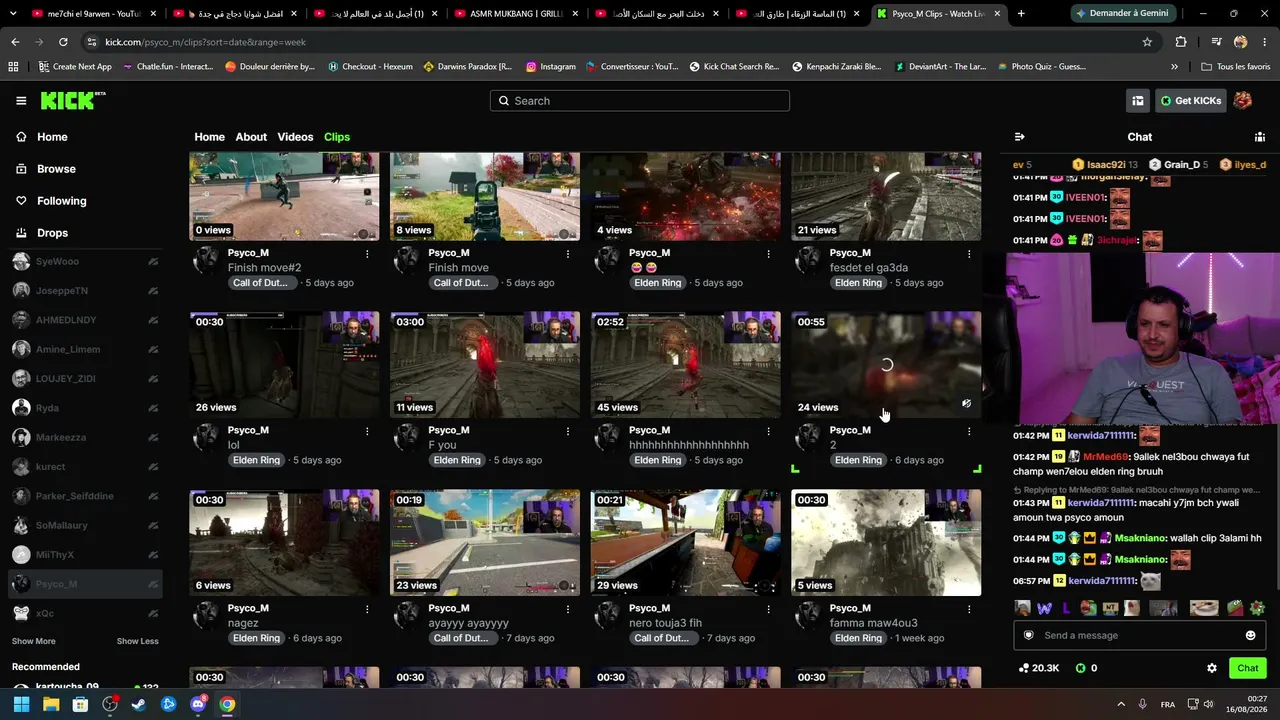1280x720 pixels.
Task: Open Windows Start menu
Action: [21, 704]
